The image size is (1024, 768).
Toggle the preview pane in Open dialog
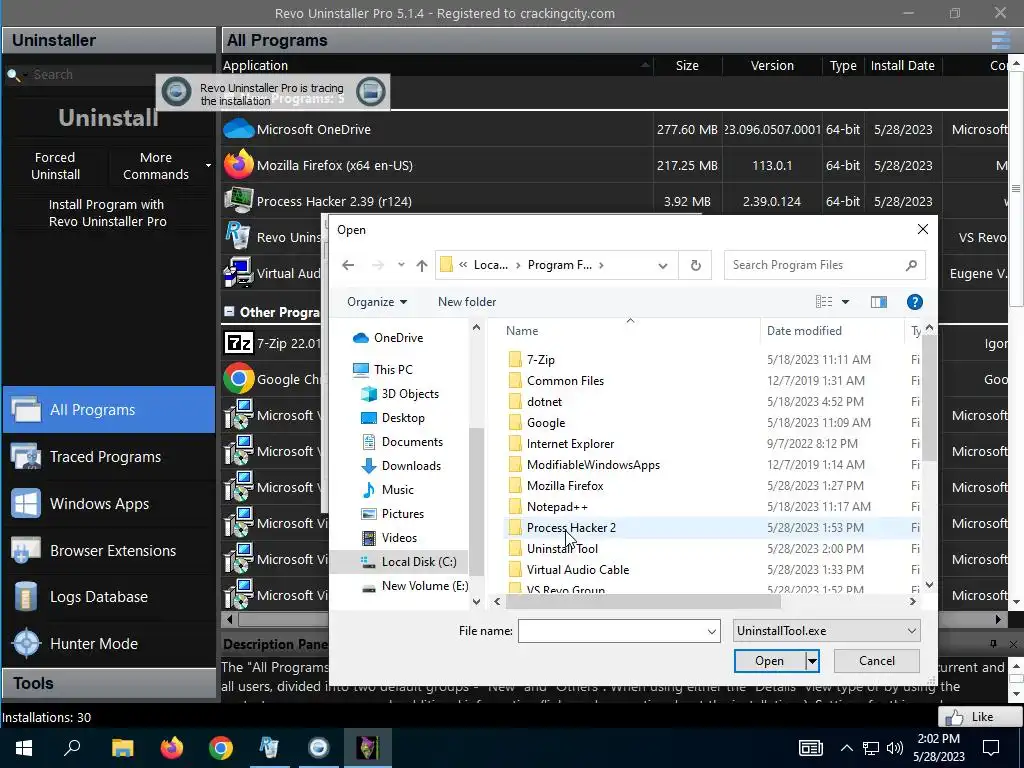point(879,302)
